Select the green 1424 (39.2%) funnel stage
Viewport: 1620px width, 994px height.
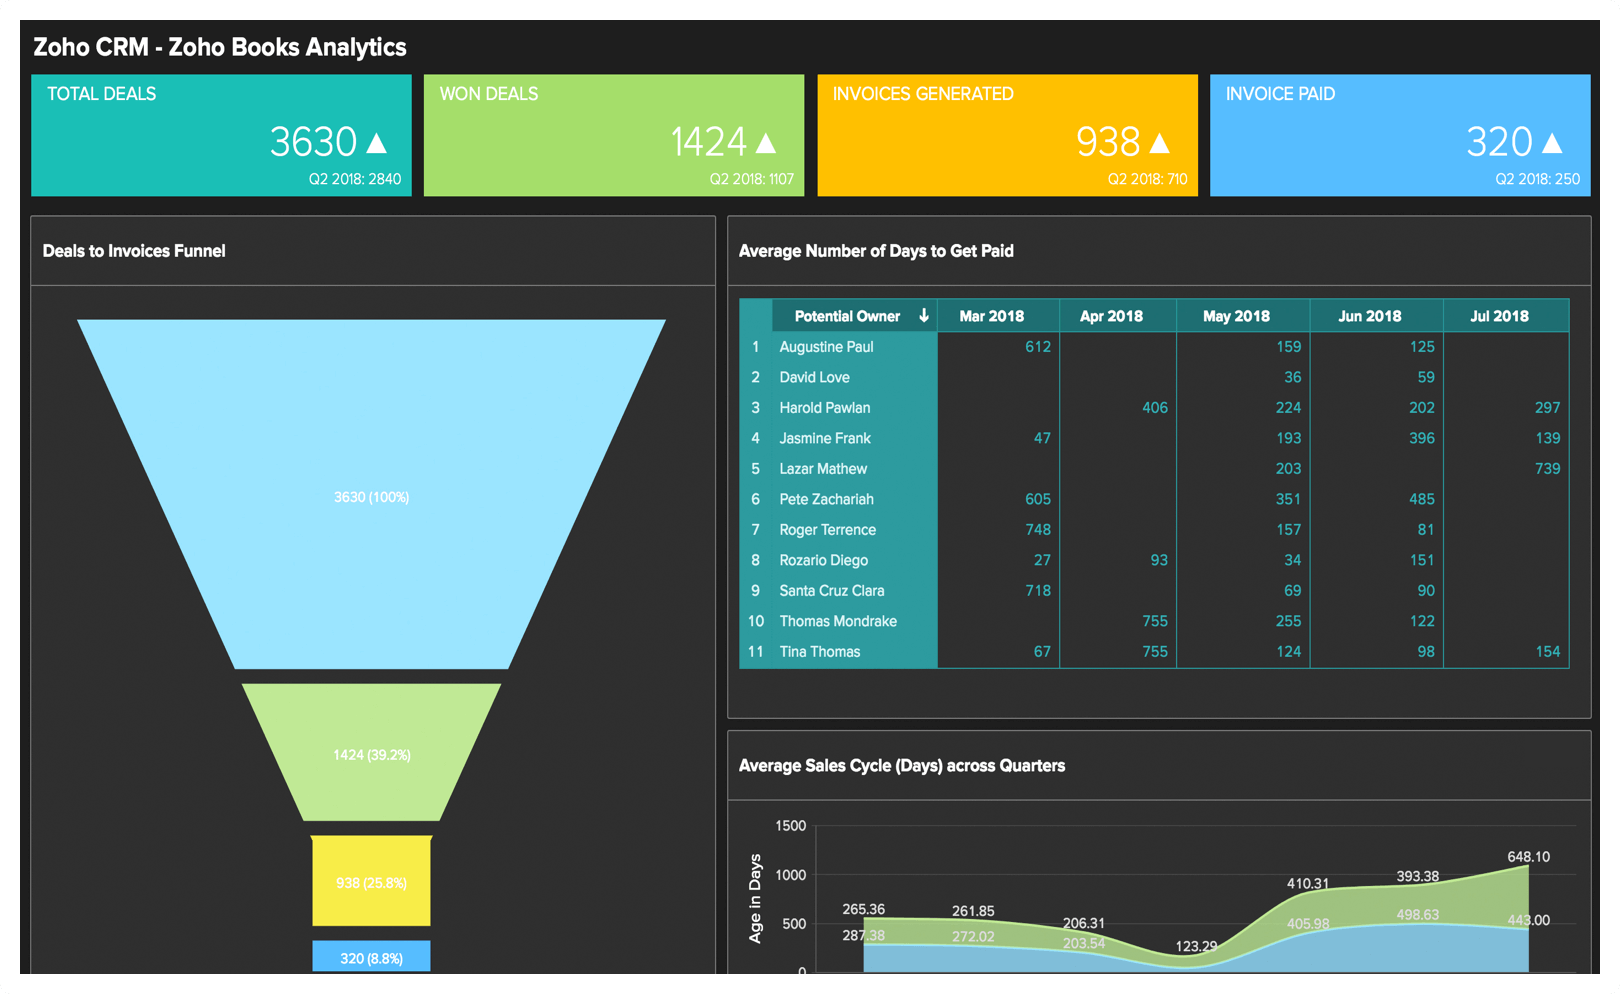371,755
